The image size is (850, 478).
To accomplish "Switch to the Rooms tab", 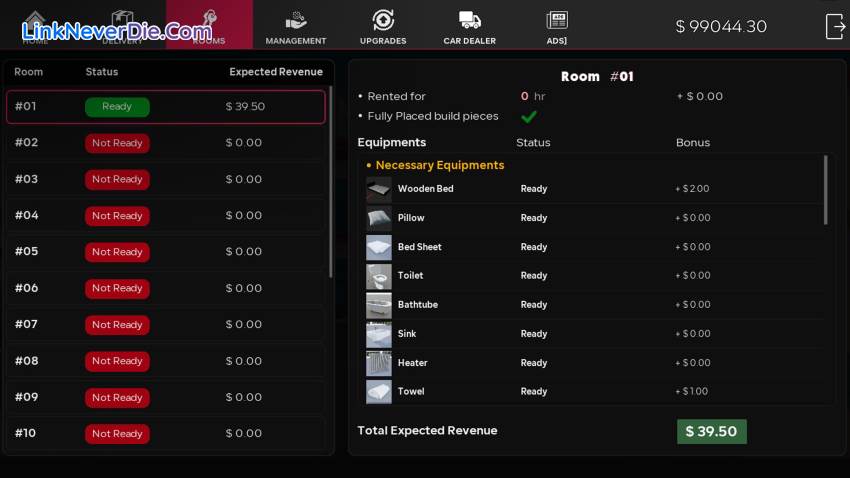I will pos(209,25).
